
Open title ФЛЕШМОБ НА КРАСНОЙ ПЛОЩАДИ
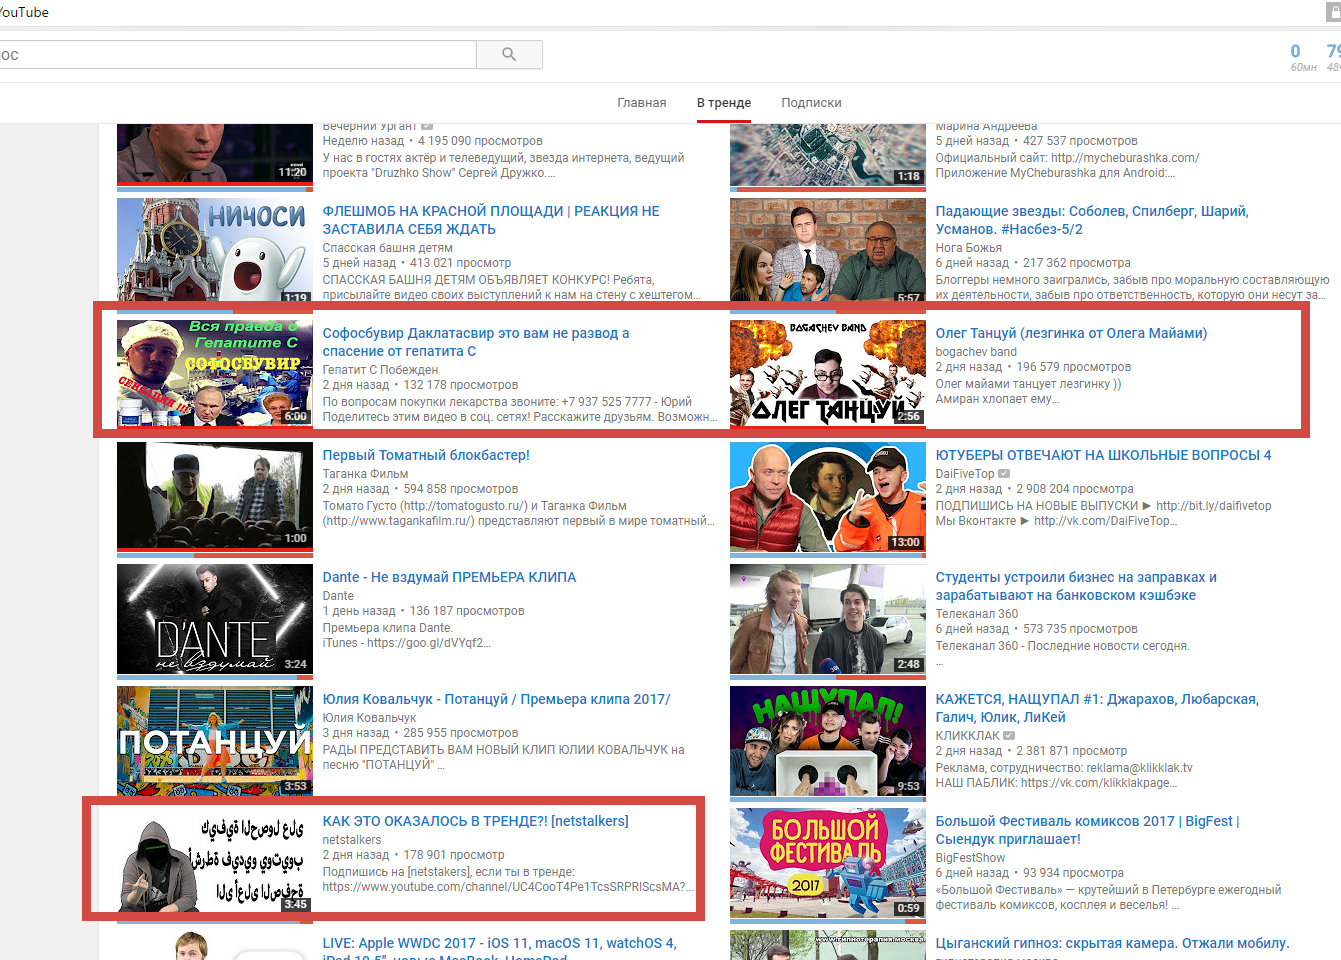coord(491,220)
